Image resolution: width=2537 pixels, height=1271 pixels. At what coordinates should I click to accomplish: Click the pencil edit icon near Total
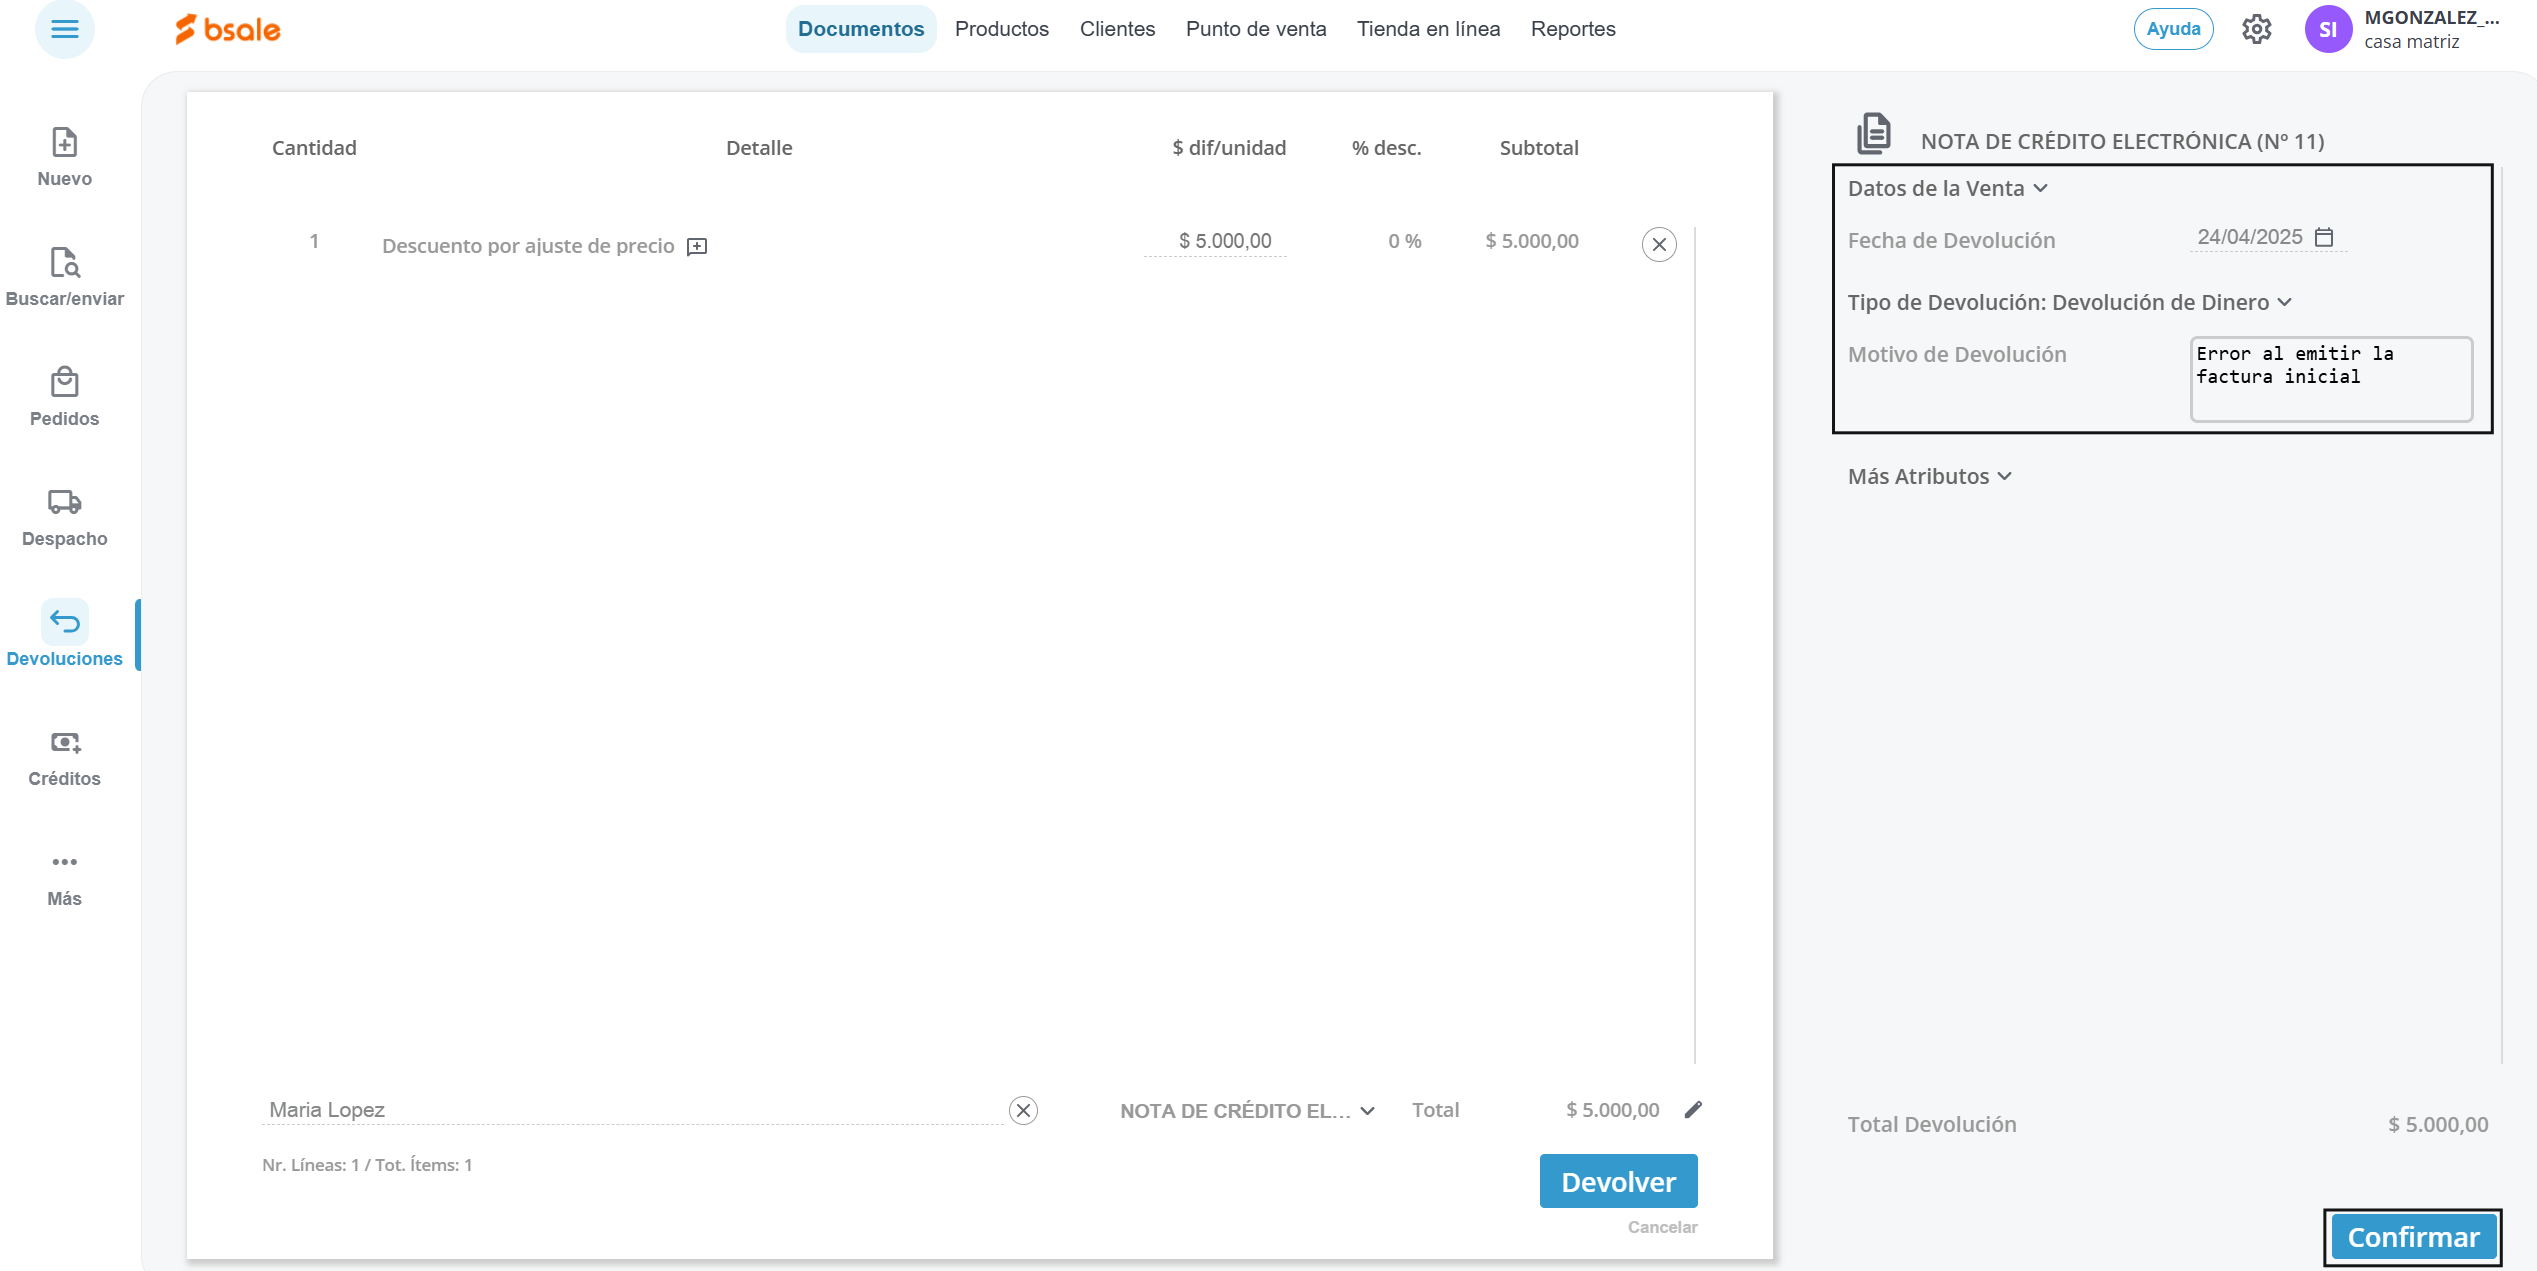click(1693, 1110)
